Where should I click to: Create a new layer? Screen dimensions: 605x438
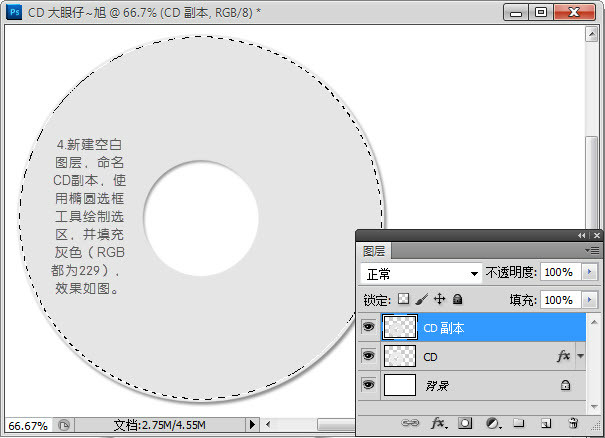pyautogui.click(x=546, y=424)
